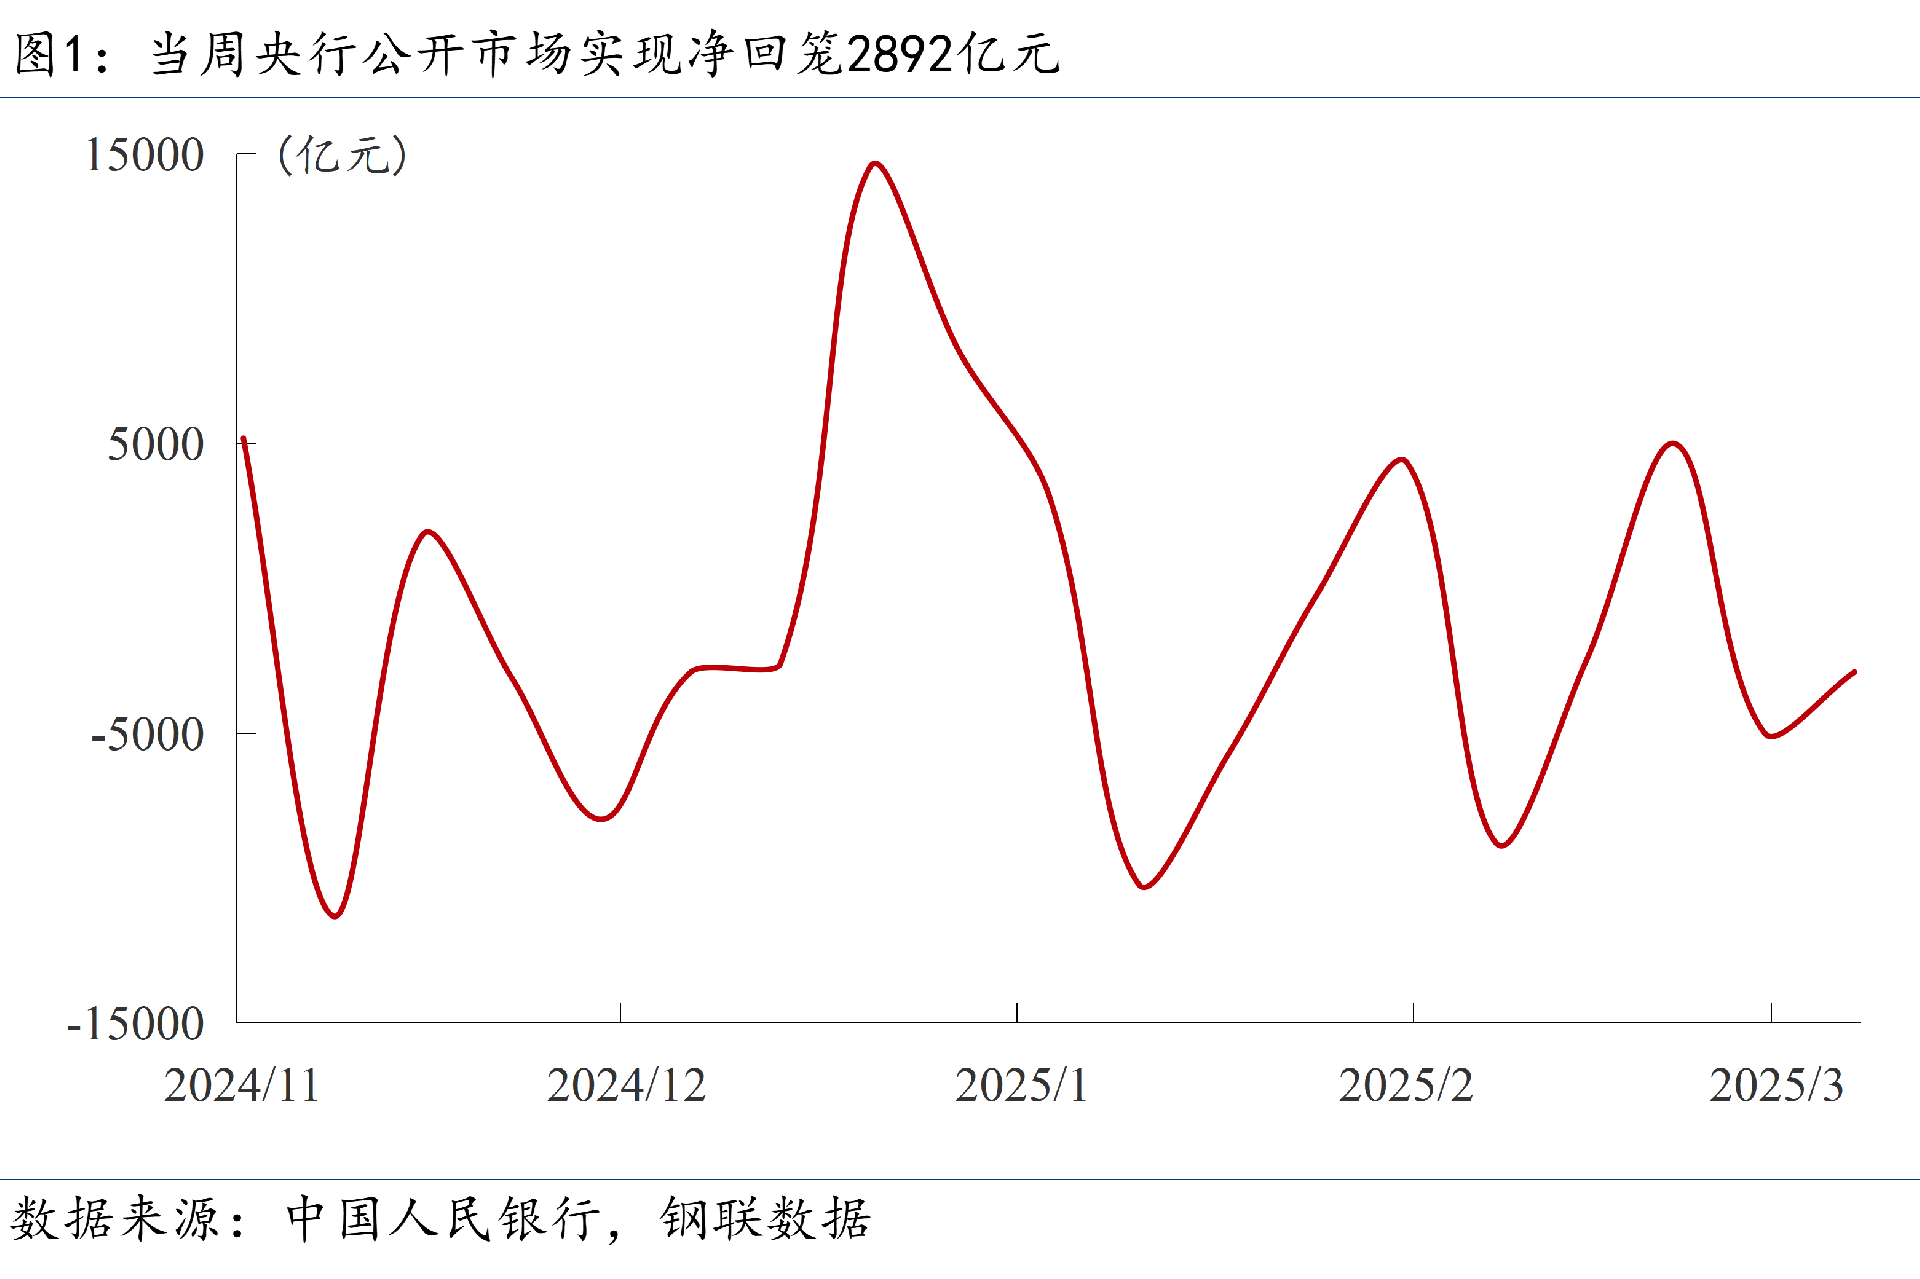The width and height of the screenshot is (1920, 1279).
Task: Click the red line's starting point near 5000
Action: (x=244, y=439)
